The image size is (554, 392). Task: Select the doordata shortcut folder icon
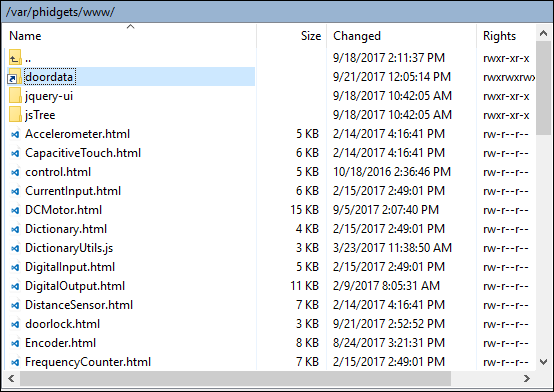pos(15,77)
